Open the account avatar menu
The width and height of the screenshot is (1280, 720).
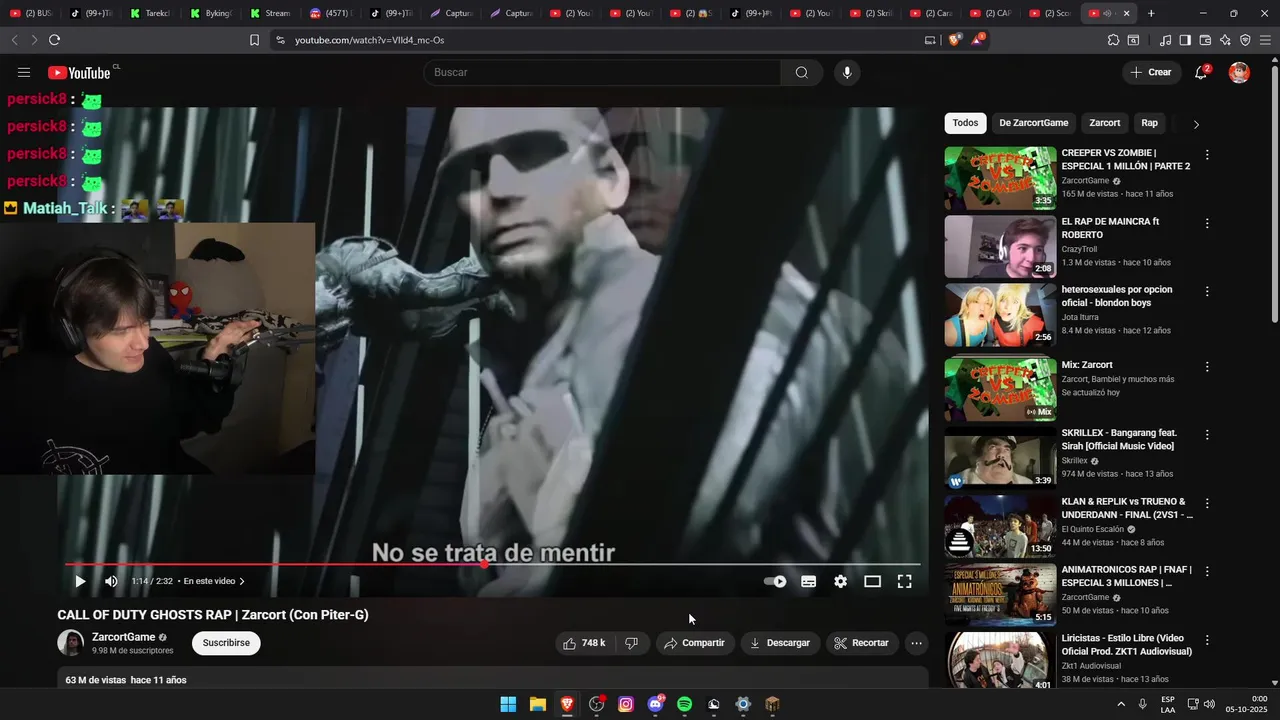[x=1239, y=72]
